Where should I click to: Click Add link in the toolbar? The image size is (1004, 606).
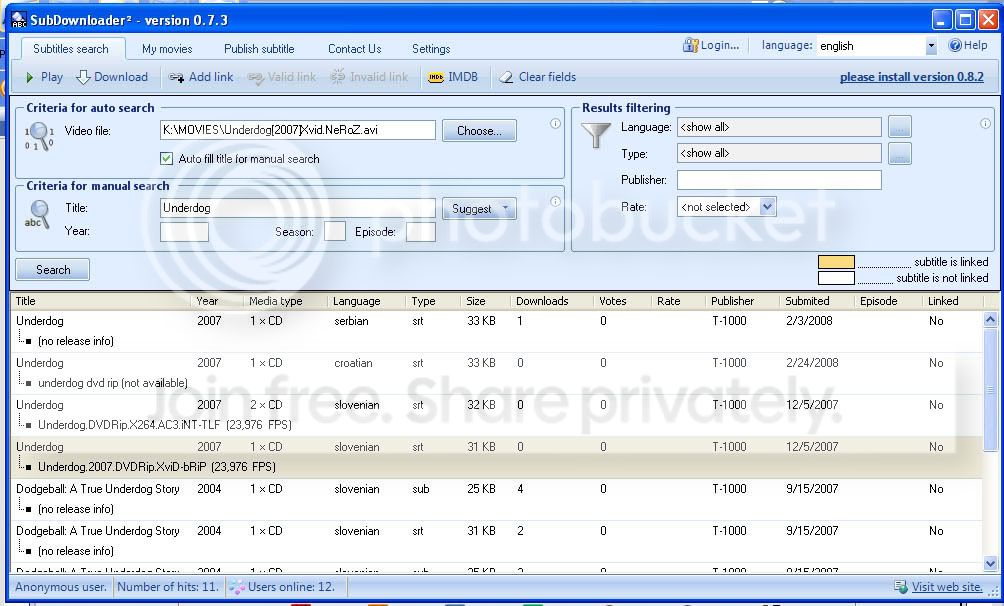tap(201, 77)
